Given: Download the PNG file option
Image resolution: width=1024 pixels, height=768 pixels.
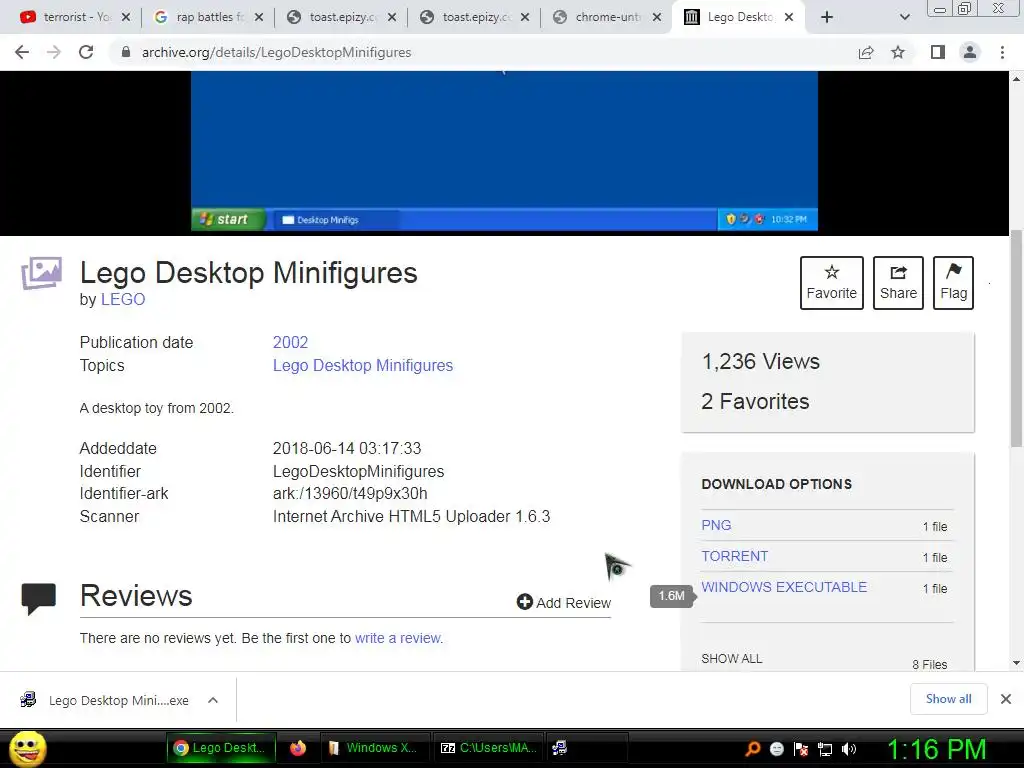Looking at the screenshot, I should (716, 525).
